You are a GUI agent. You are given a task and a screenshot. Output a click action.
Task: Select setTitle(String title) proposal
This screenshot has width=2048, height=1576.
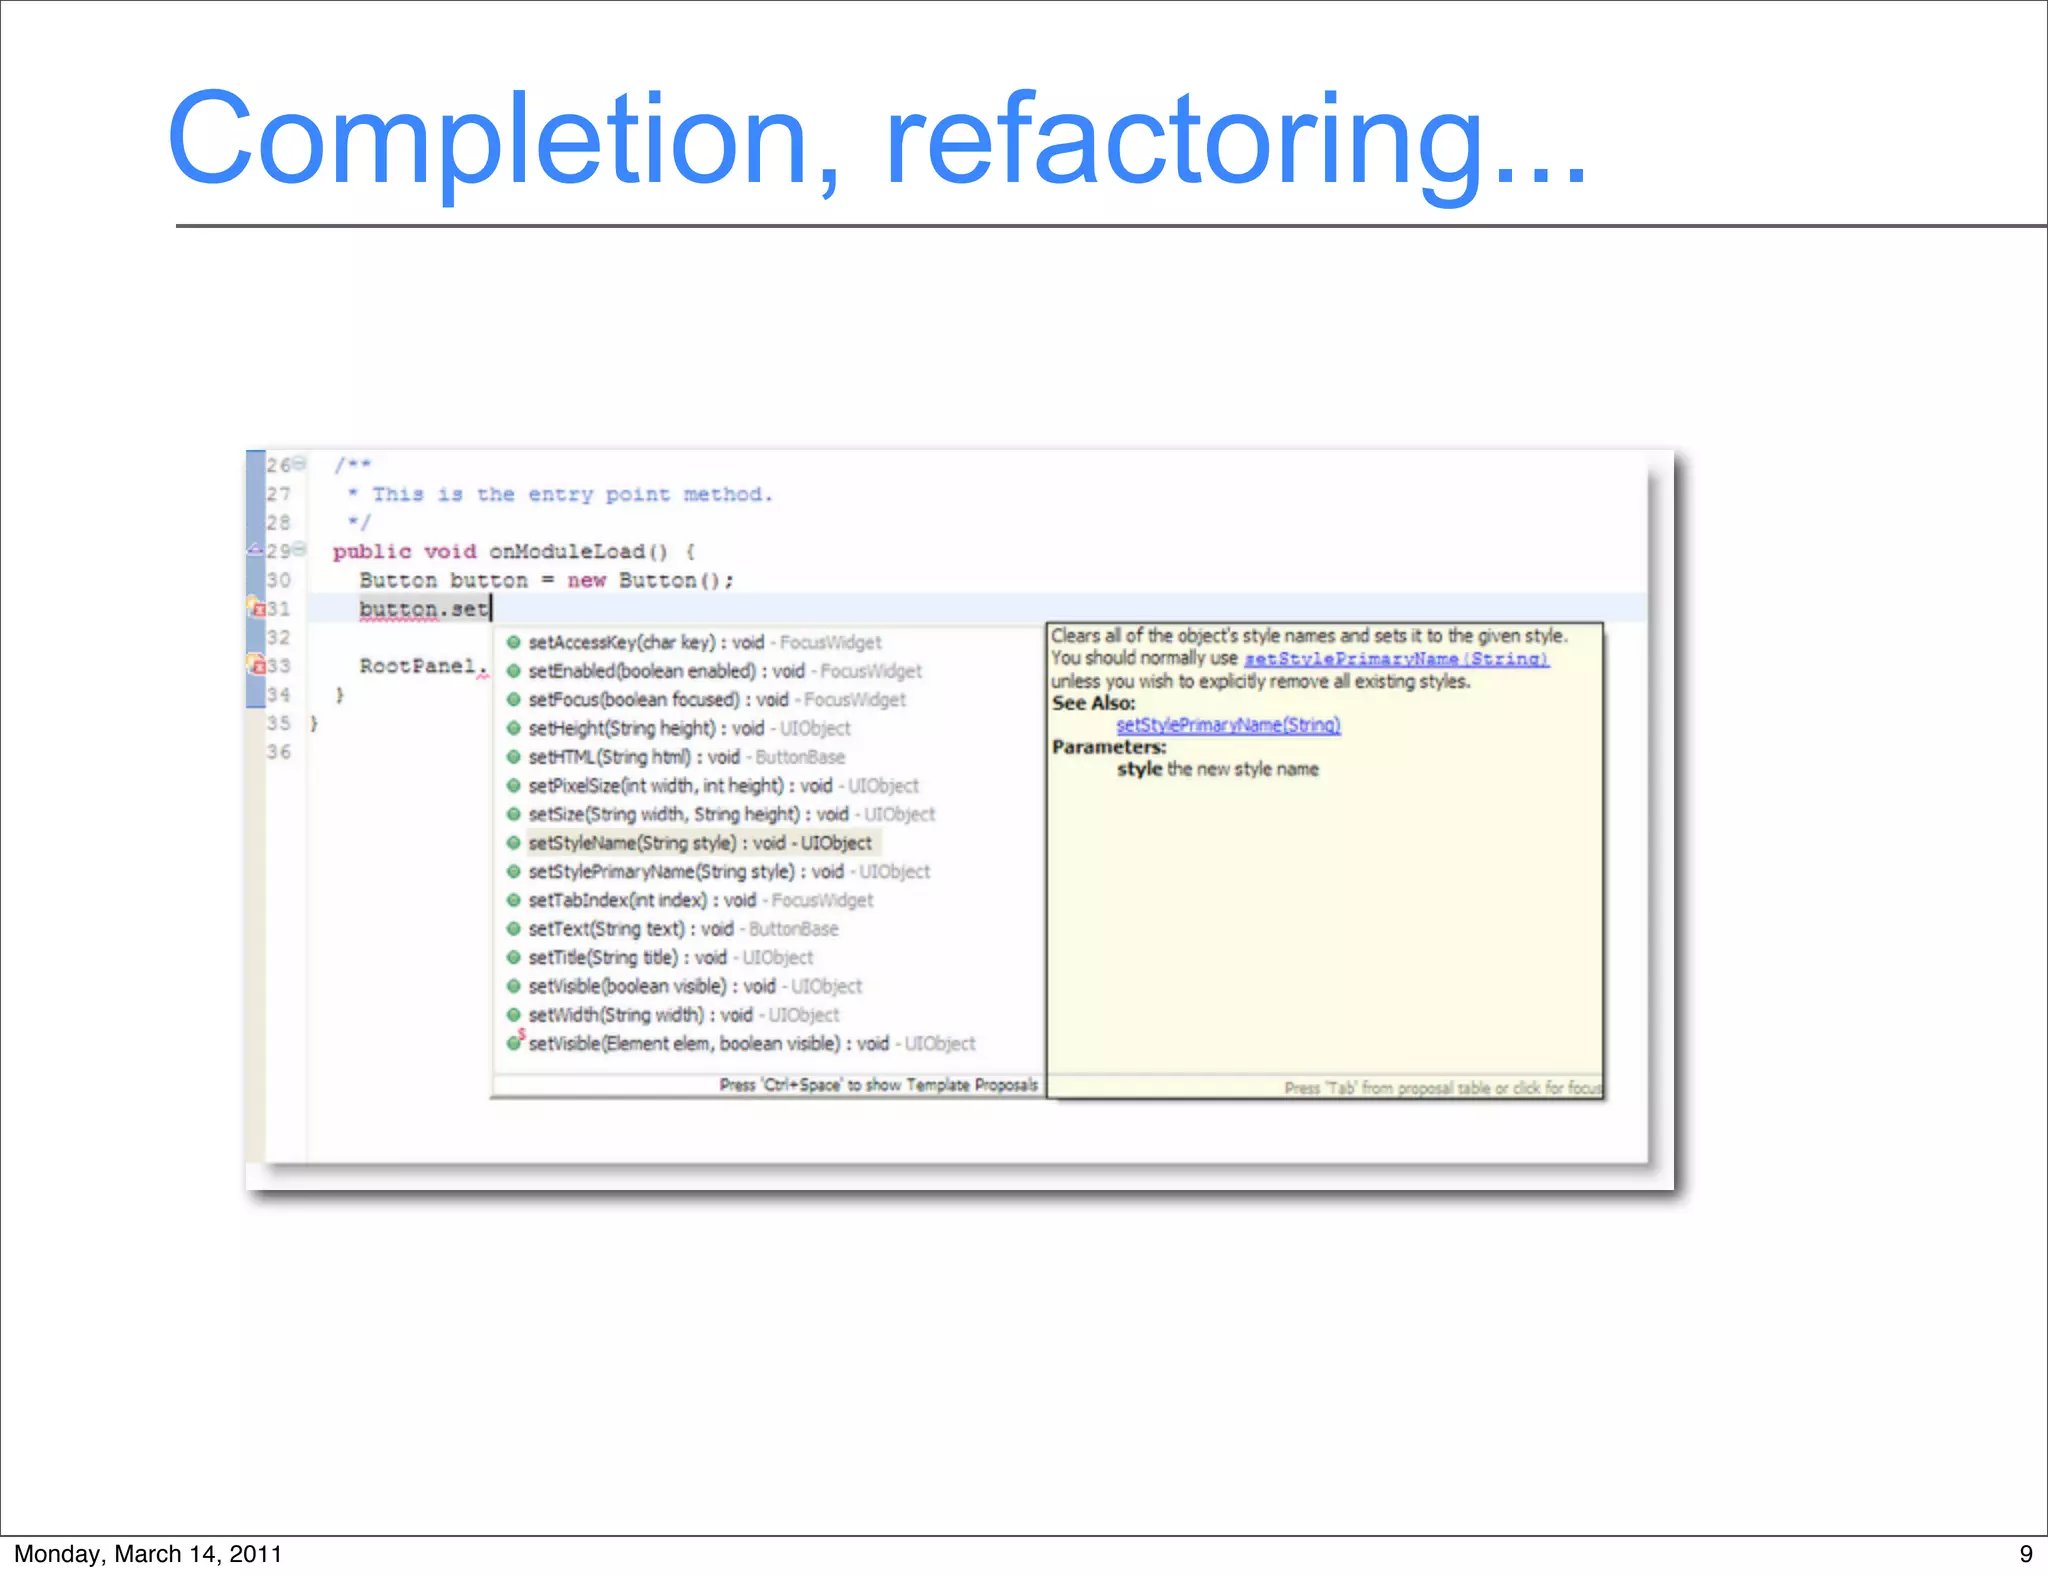(671, 958)
